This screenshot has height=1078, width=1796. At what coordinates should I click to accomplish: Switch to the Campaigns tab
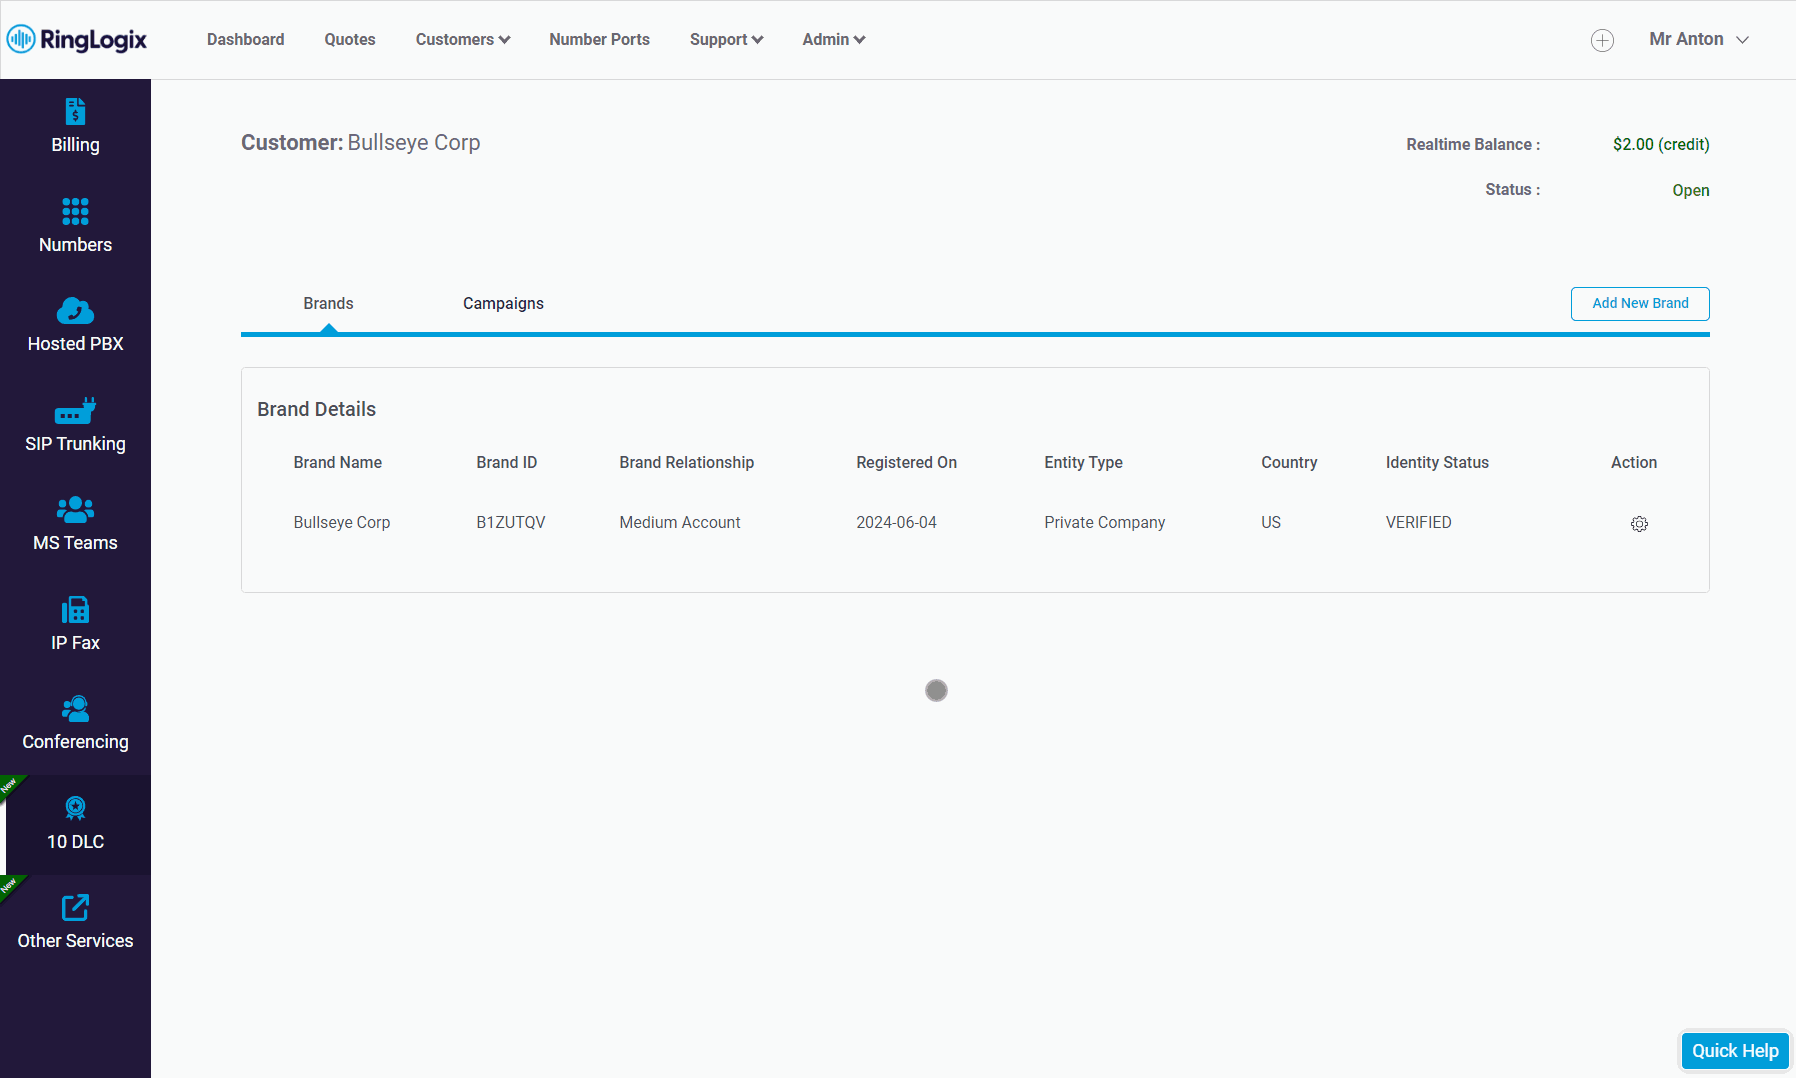tap(503, 303)
